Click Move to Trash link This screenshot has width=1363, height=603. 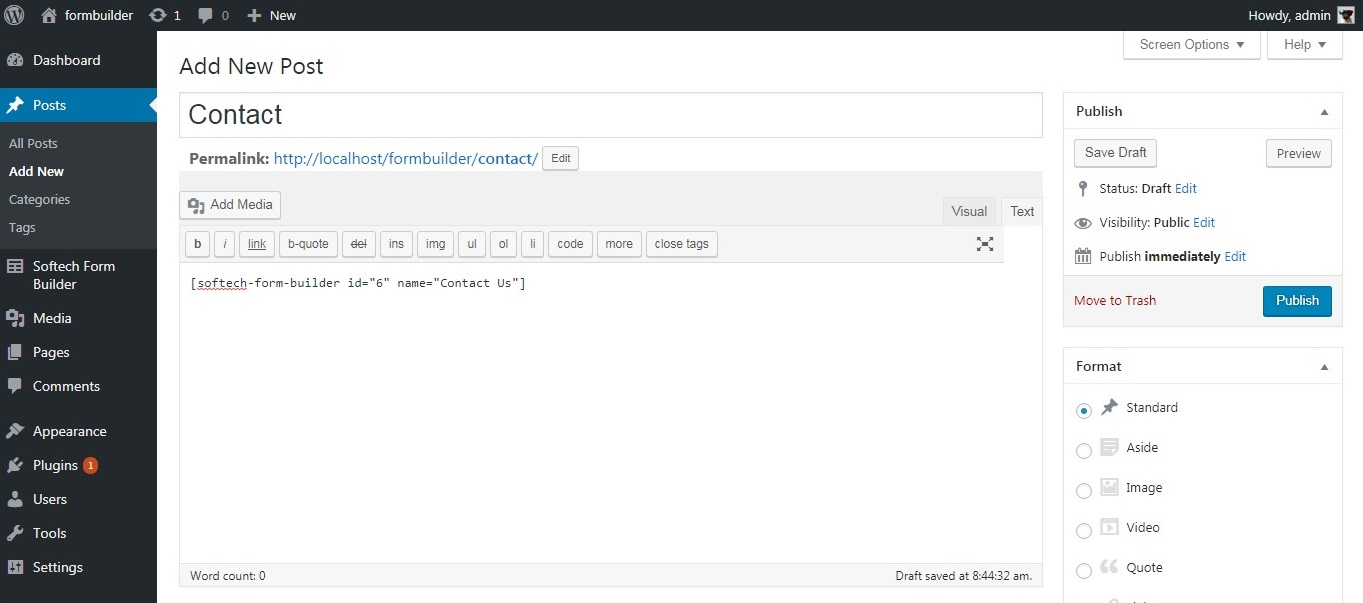click(x=1115, y=300)
